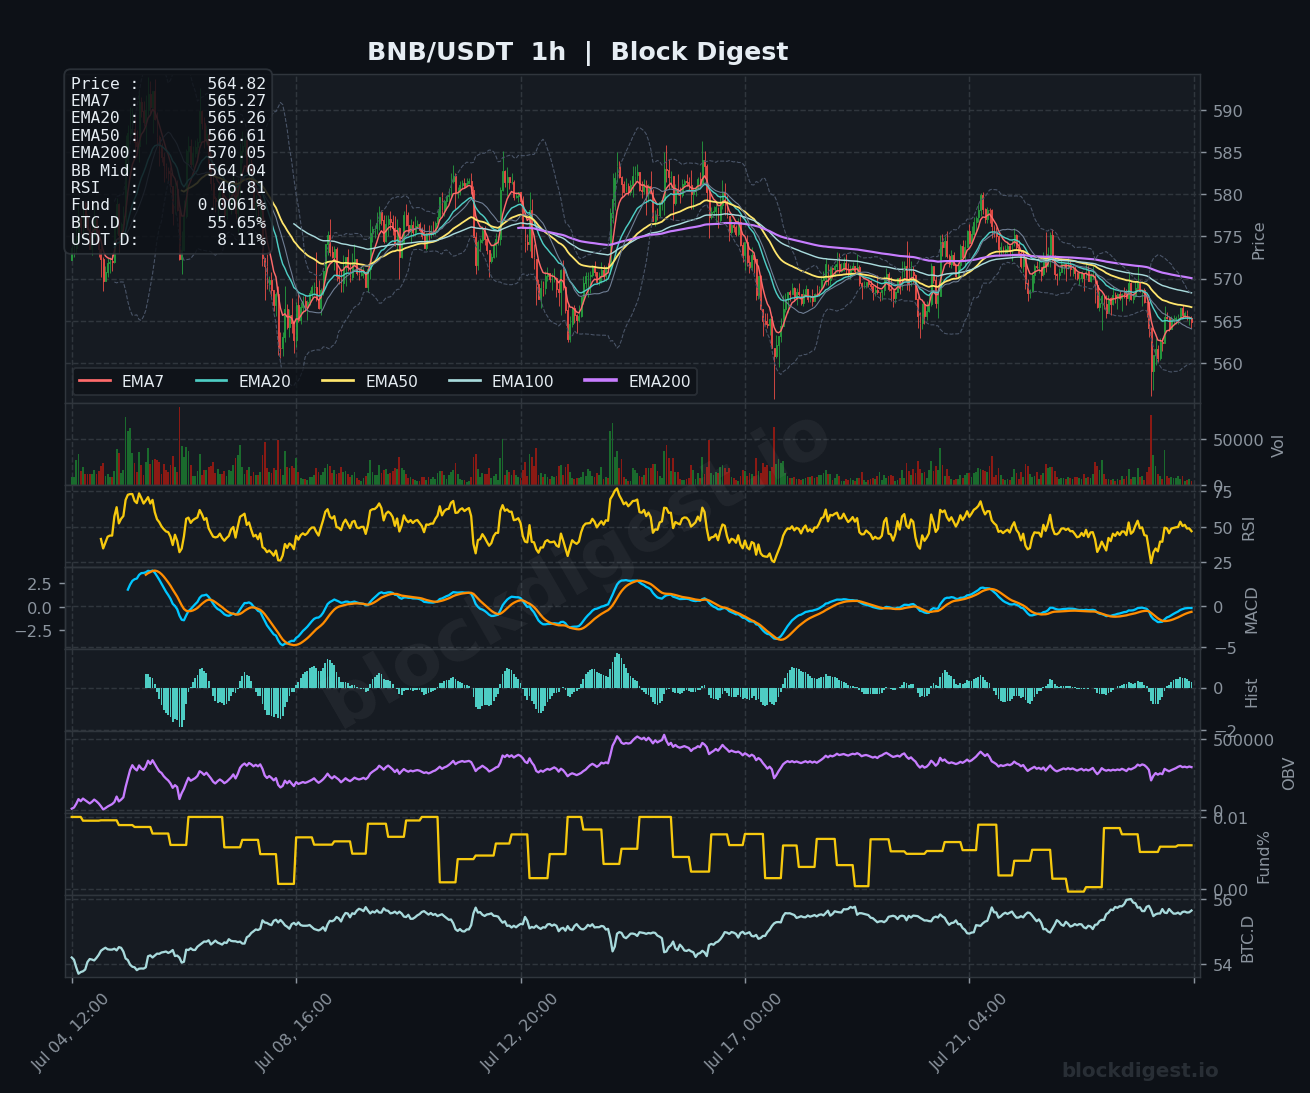The width and height of the screenshot is (1310, 1093).
Task: Click the 56 tick on the BTC.D axis
Action: 1221,900
